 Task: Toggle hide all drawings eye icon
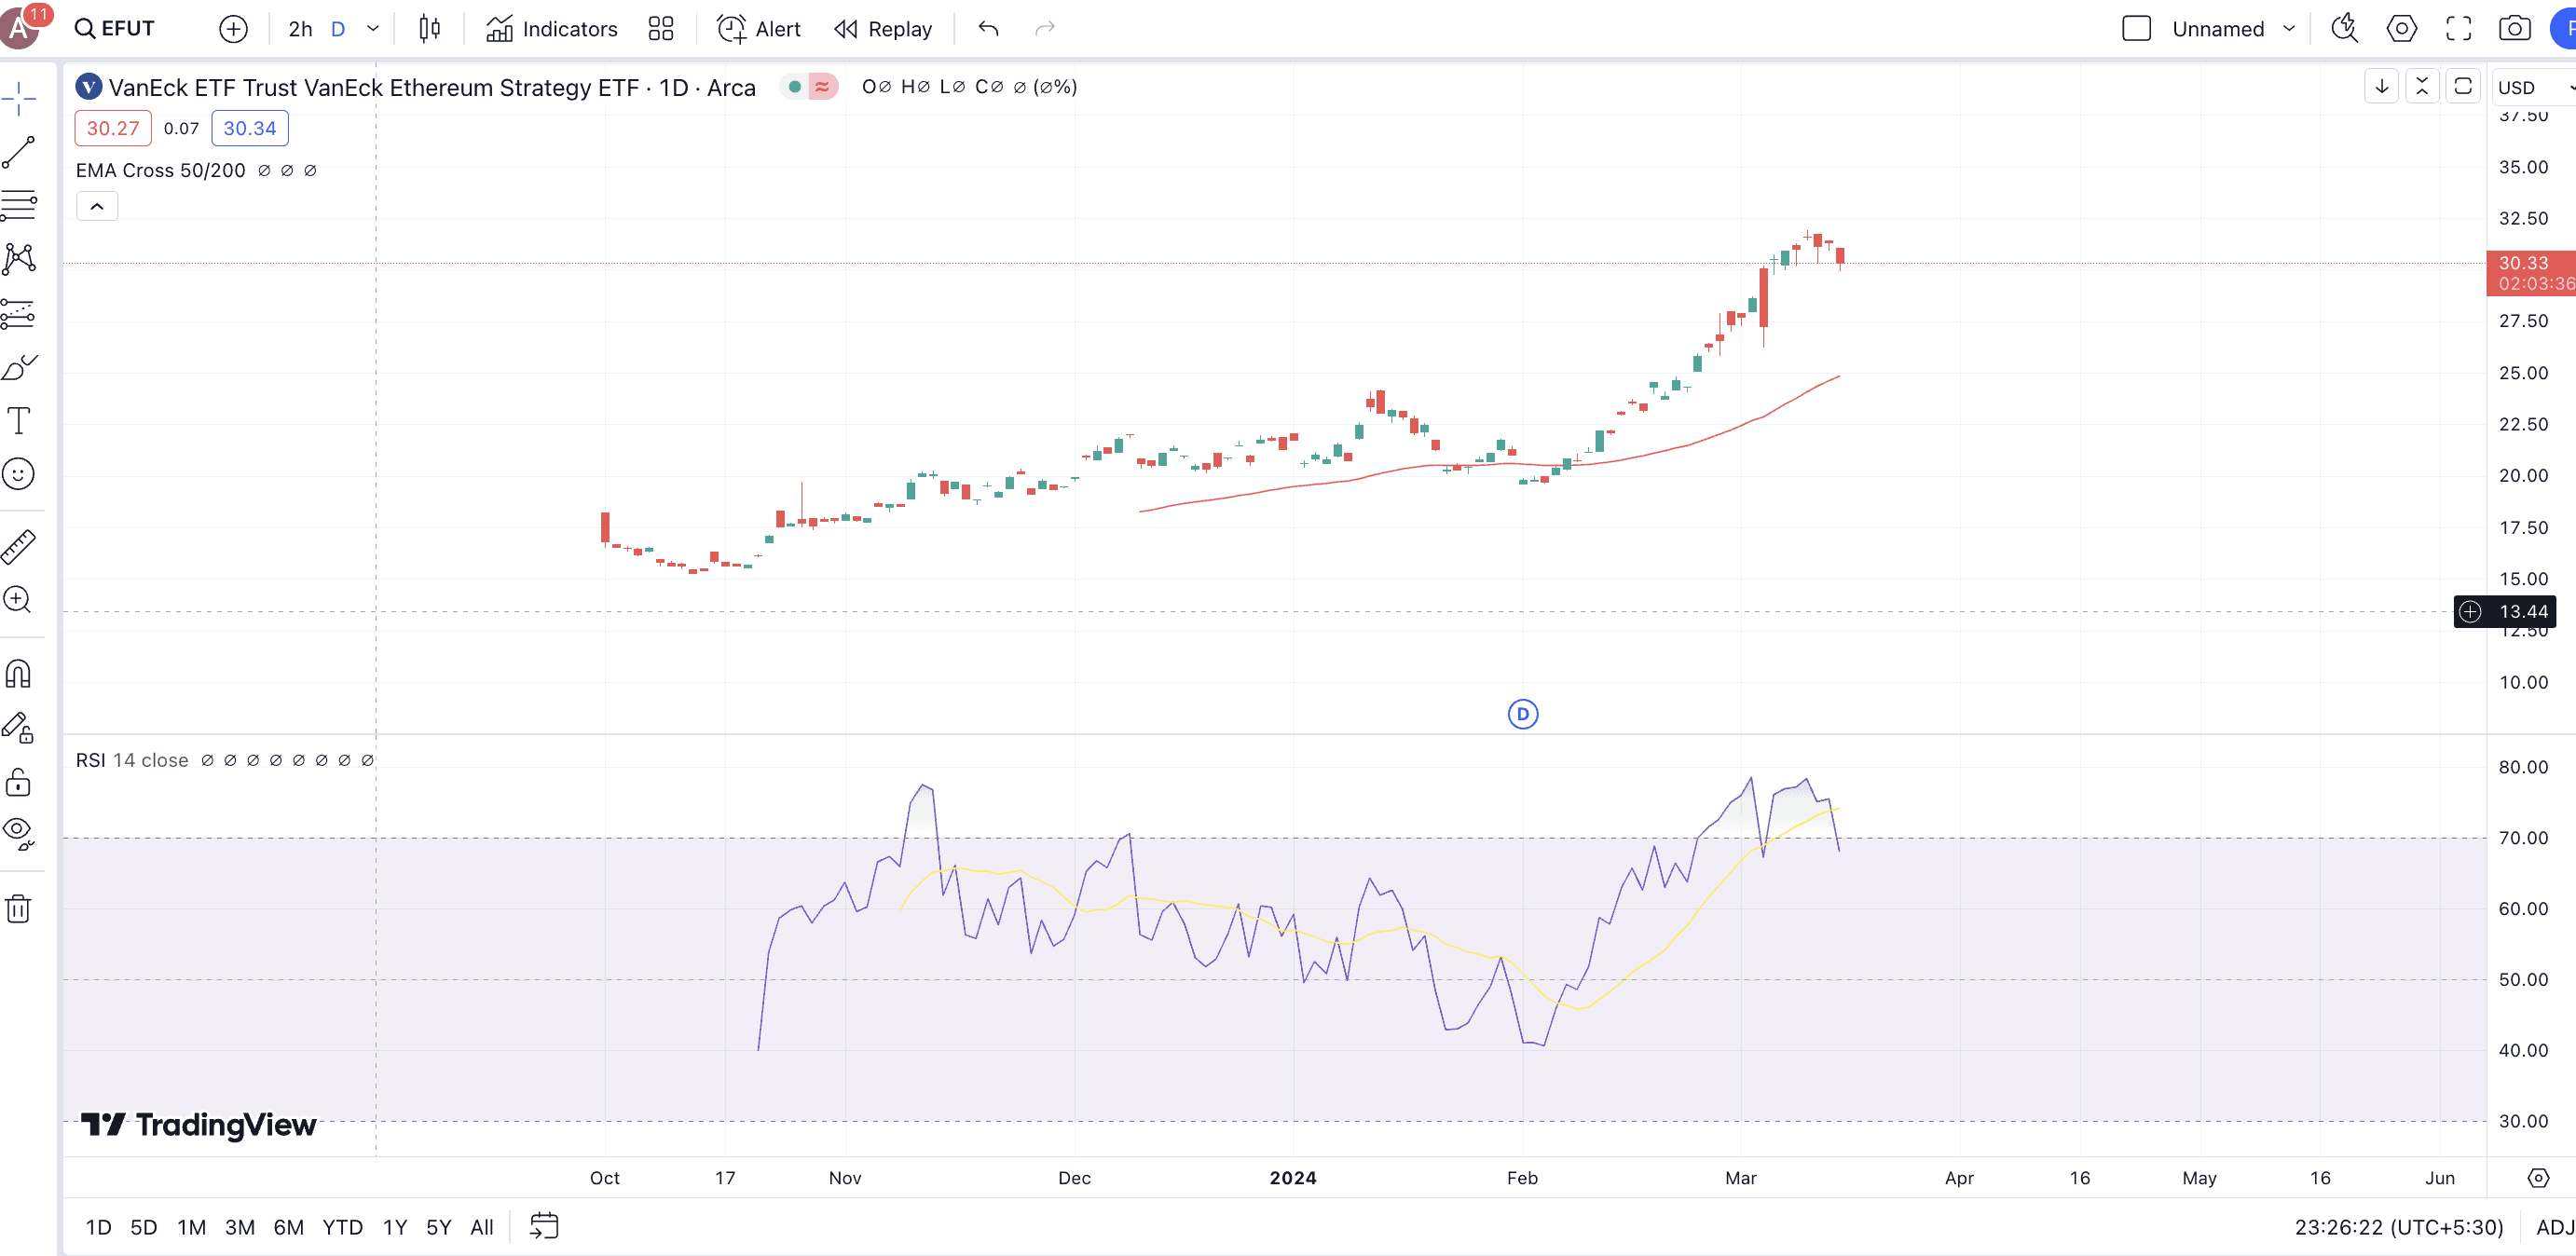click(x=19, y=832)
